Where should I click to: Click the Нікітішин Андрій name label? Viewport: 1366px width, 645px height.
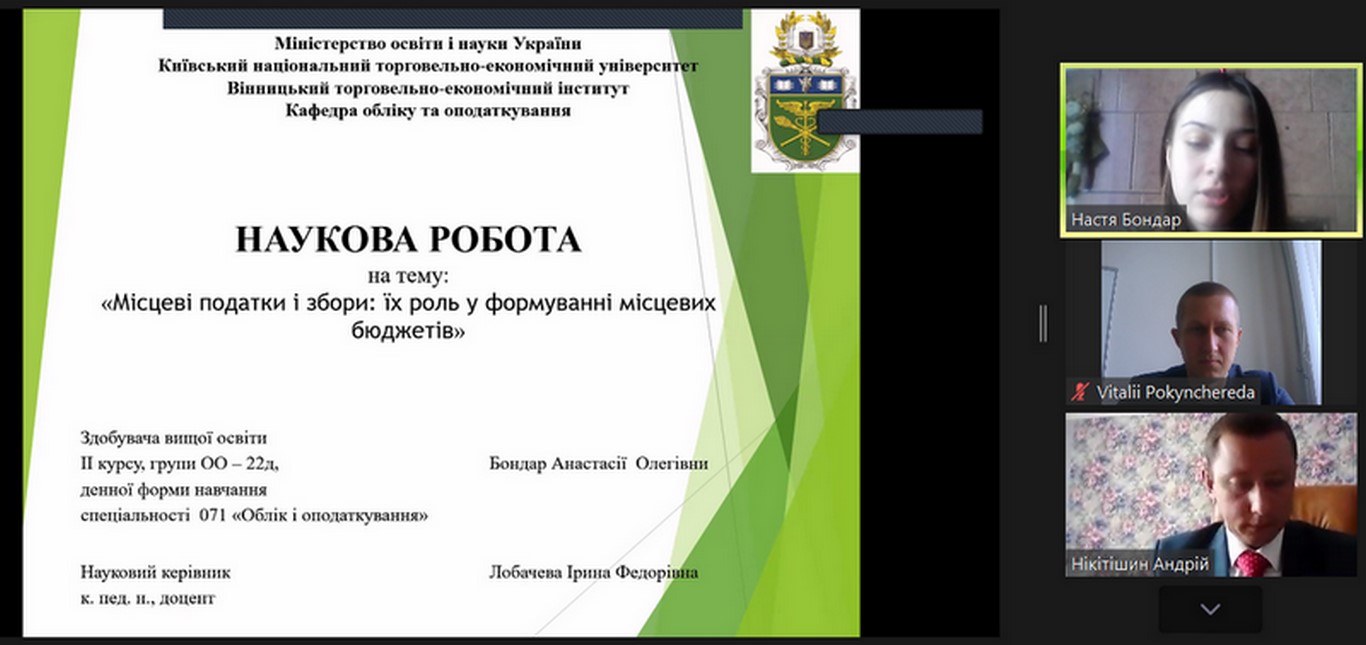(x=1140, y=564)
